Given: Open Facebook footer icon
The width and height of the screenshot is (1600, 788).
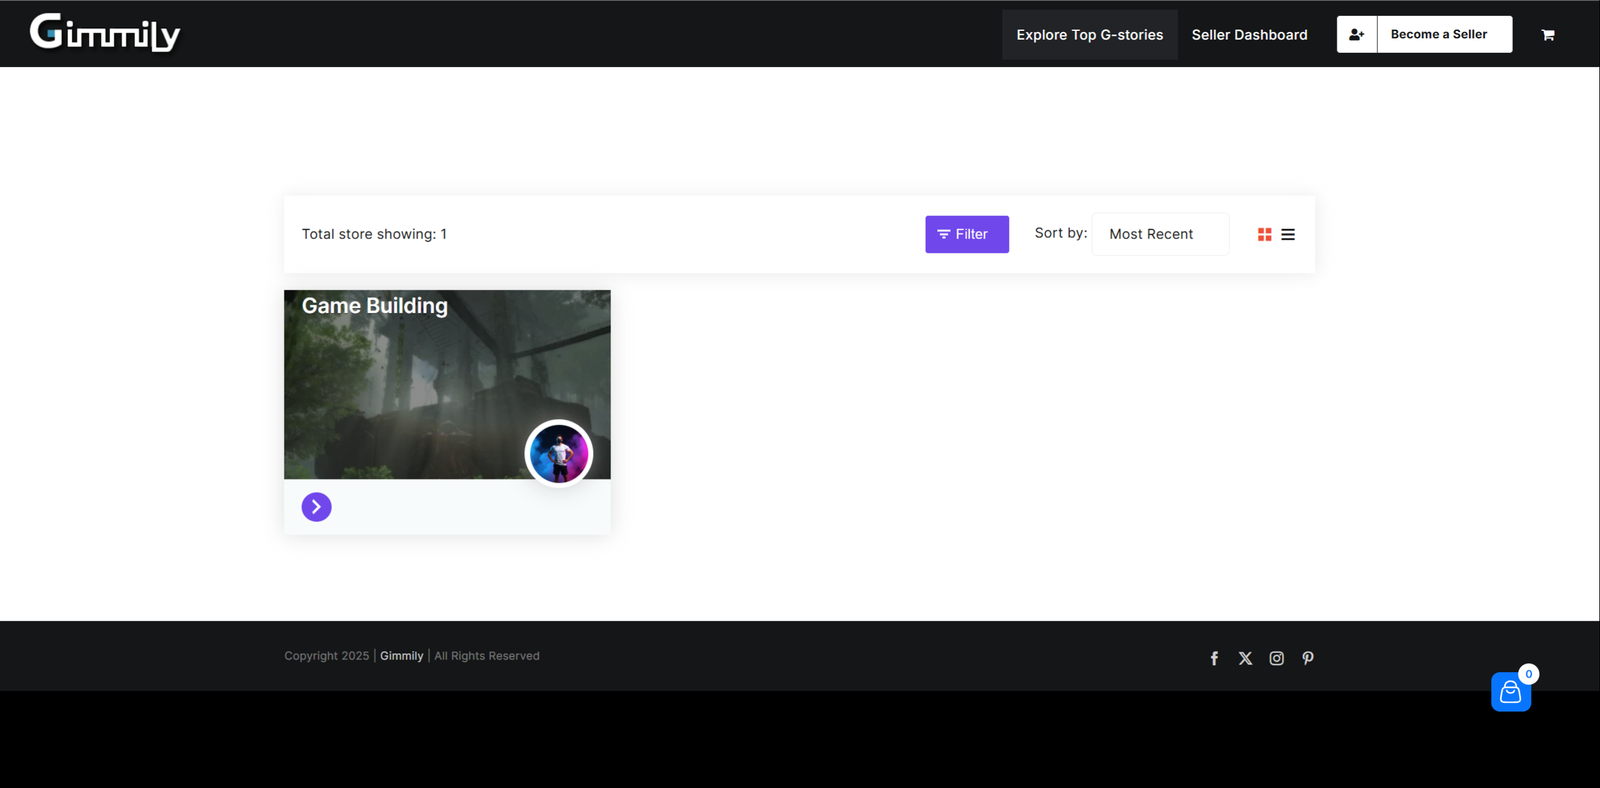Looking at the screenshot, I should tap(1214, 658).
